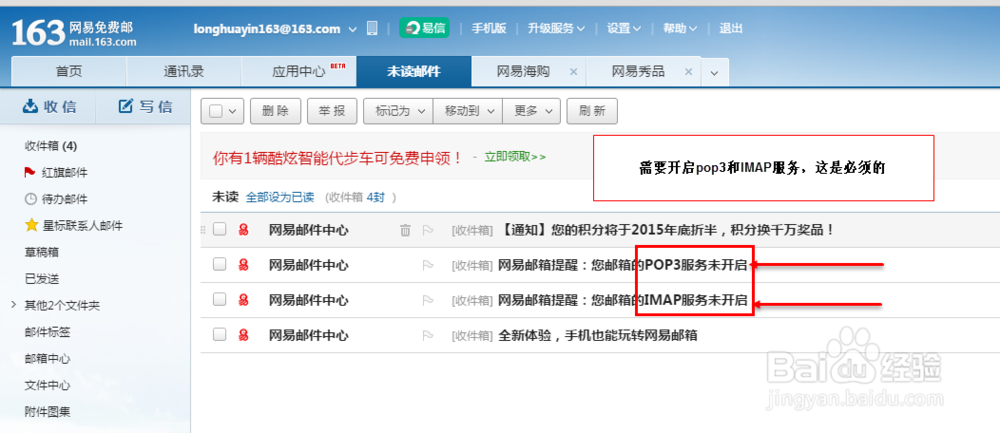Click 全部设为已读 link
The height and width of the screenshot is (433, 1000).
[x=280, y=198]
